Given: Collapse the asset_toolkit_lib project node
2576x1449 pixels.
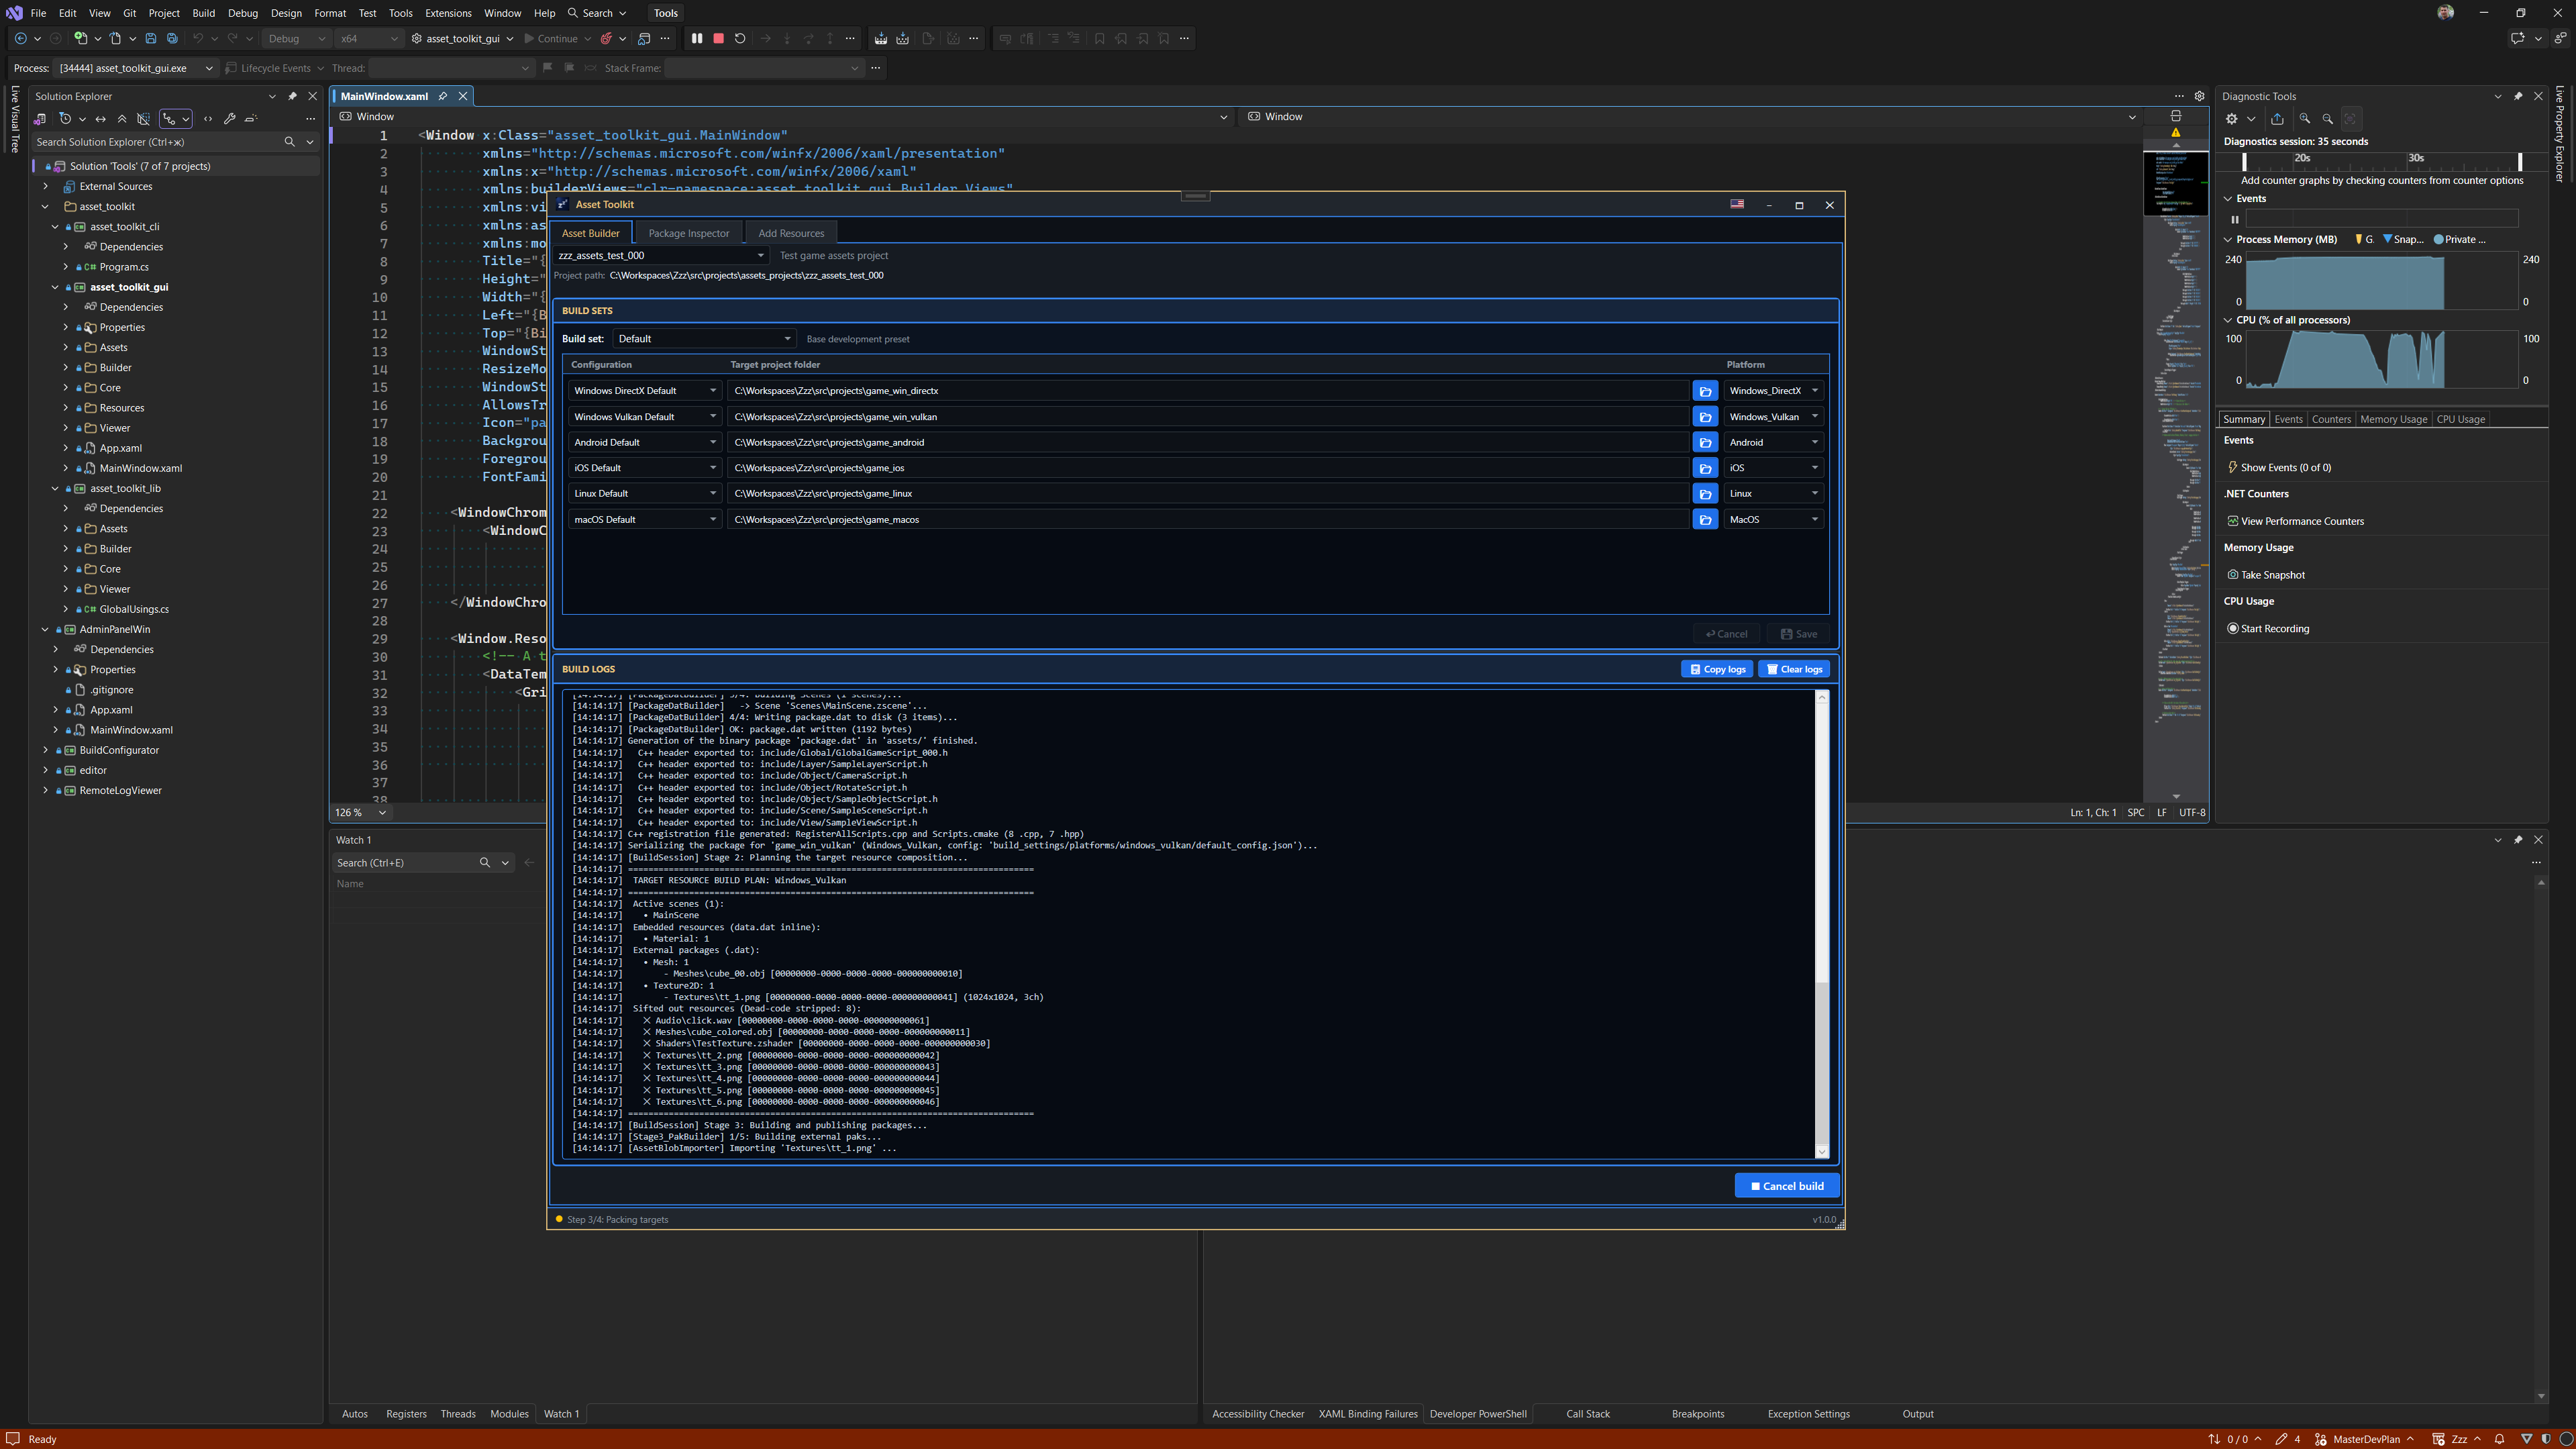Looking at the screenshot, I should pos(55,488).
